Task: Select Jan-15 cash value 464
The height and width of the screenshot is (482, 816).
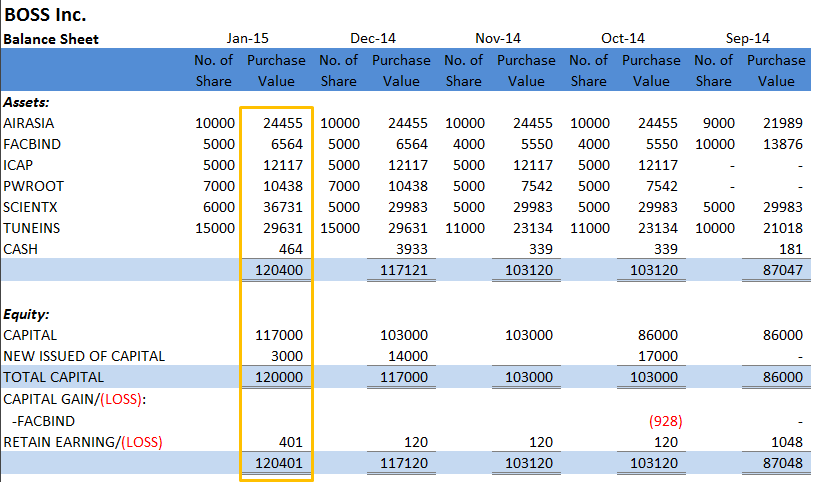Action: coord(290,249)
